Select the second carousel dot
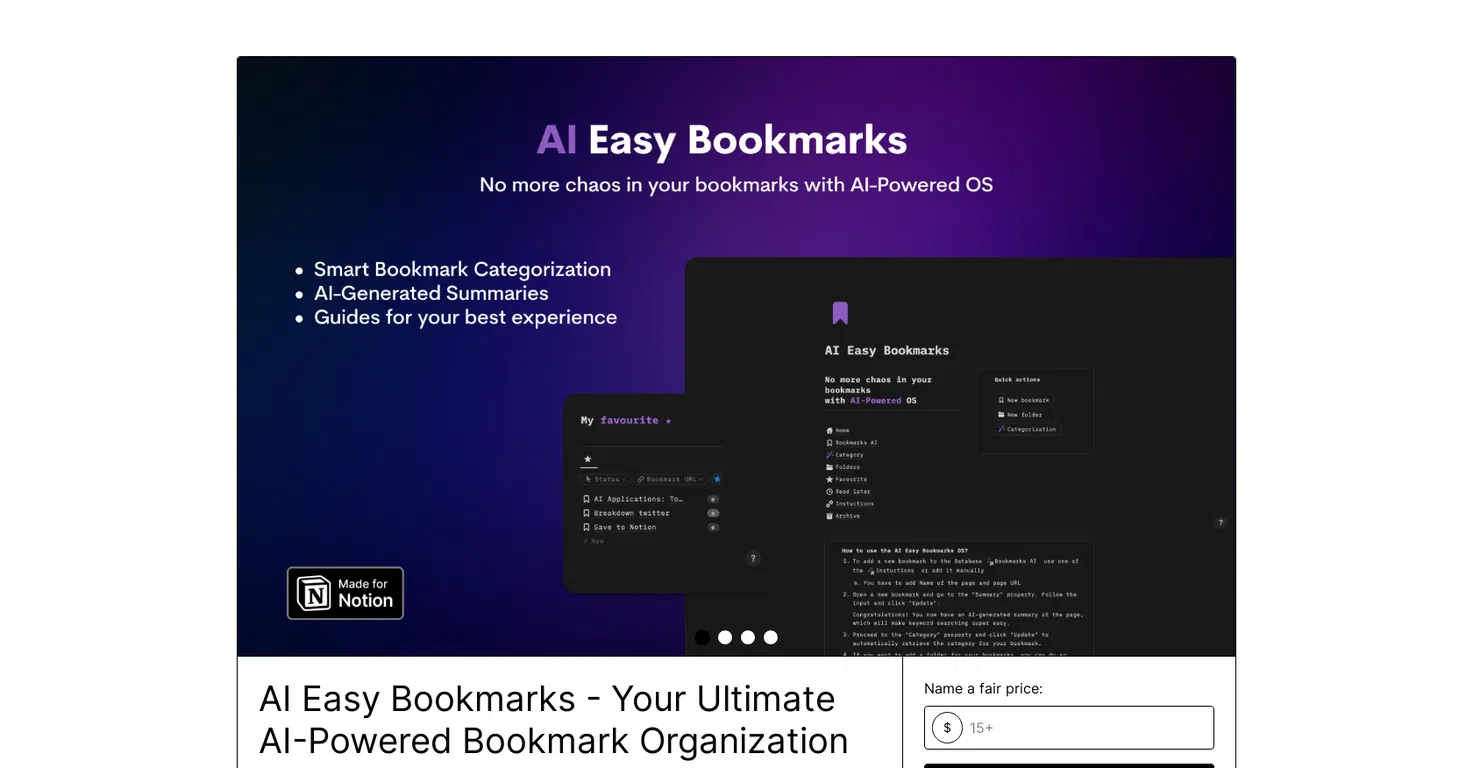 [725, 637]
